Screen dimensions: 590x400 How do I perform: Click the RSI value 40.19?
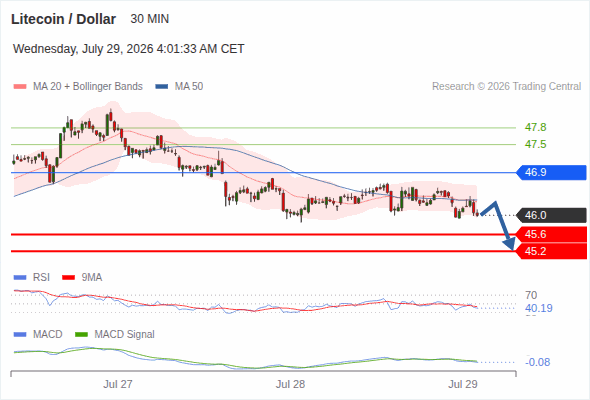pos(539,309)
